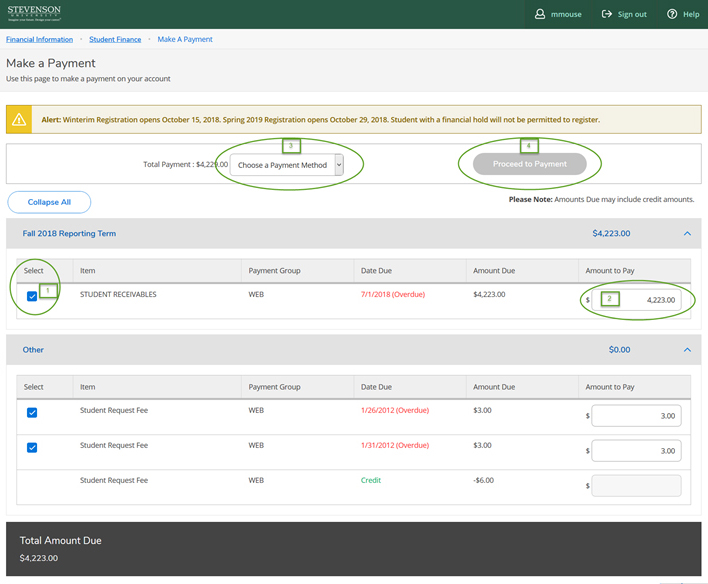This screenshot has width=708, height=584.
Task: Click the Help question mark icon
Action: point(672,14)
